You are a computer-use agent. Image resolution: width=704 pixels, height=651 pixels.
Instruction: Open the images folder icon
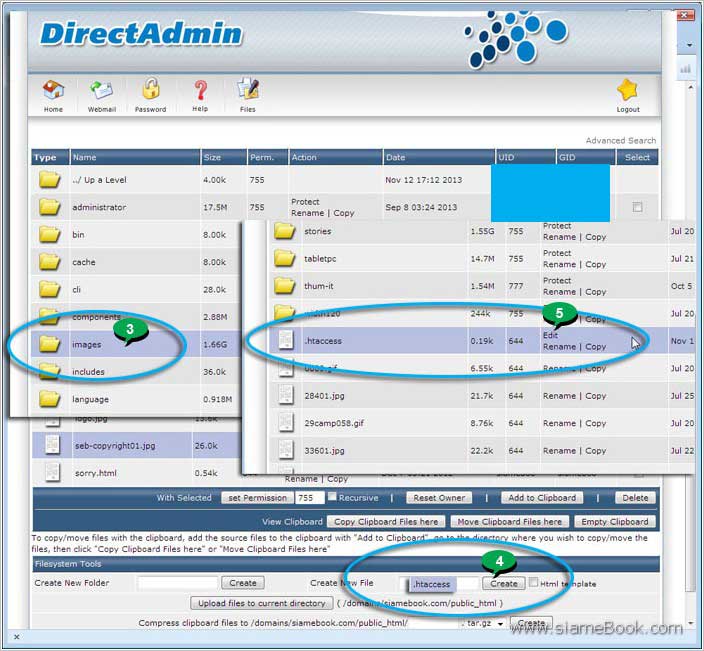click(x=49, y=344)
